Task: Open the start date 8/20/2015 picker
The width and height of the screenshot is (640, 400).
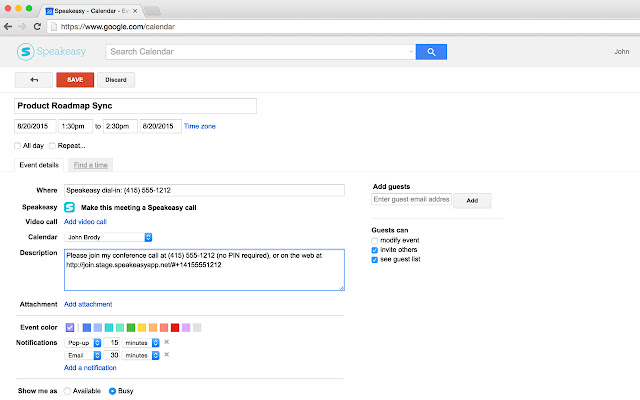Action: tap(35, 126)
